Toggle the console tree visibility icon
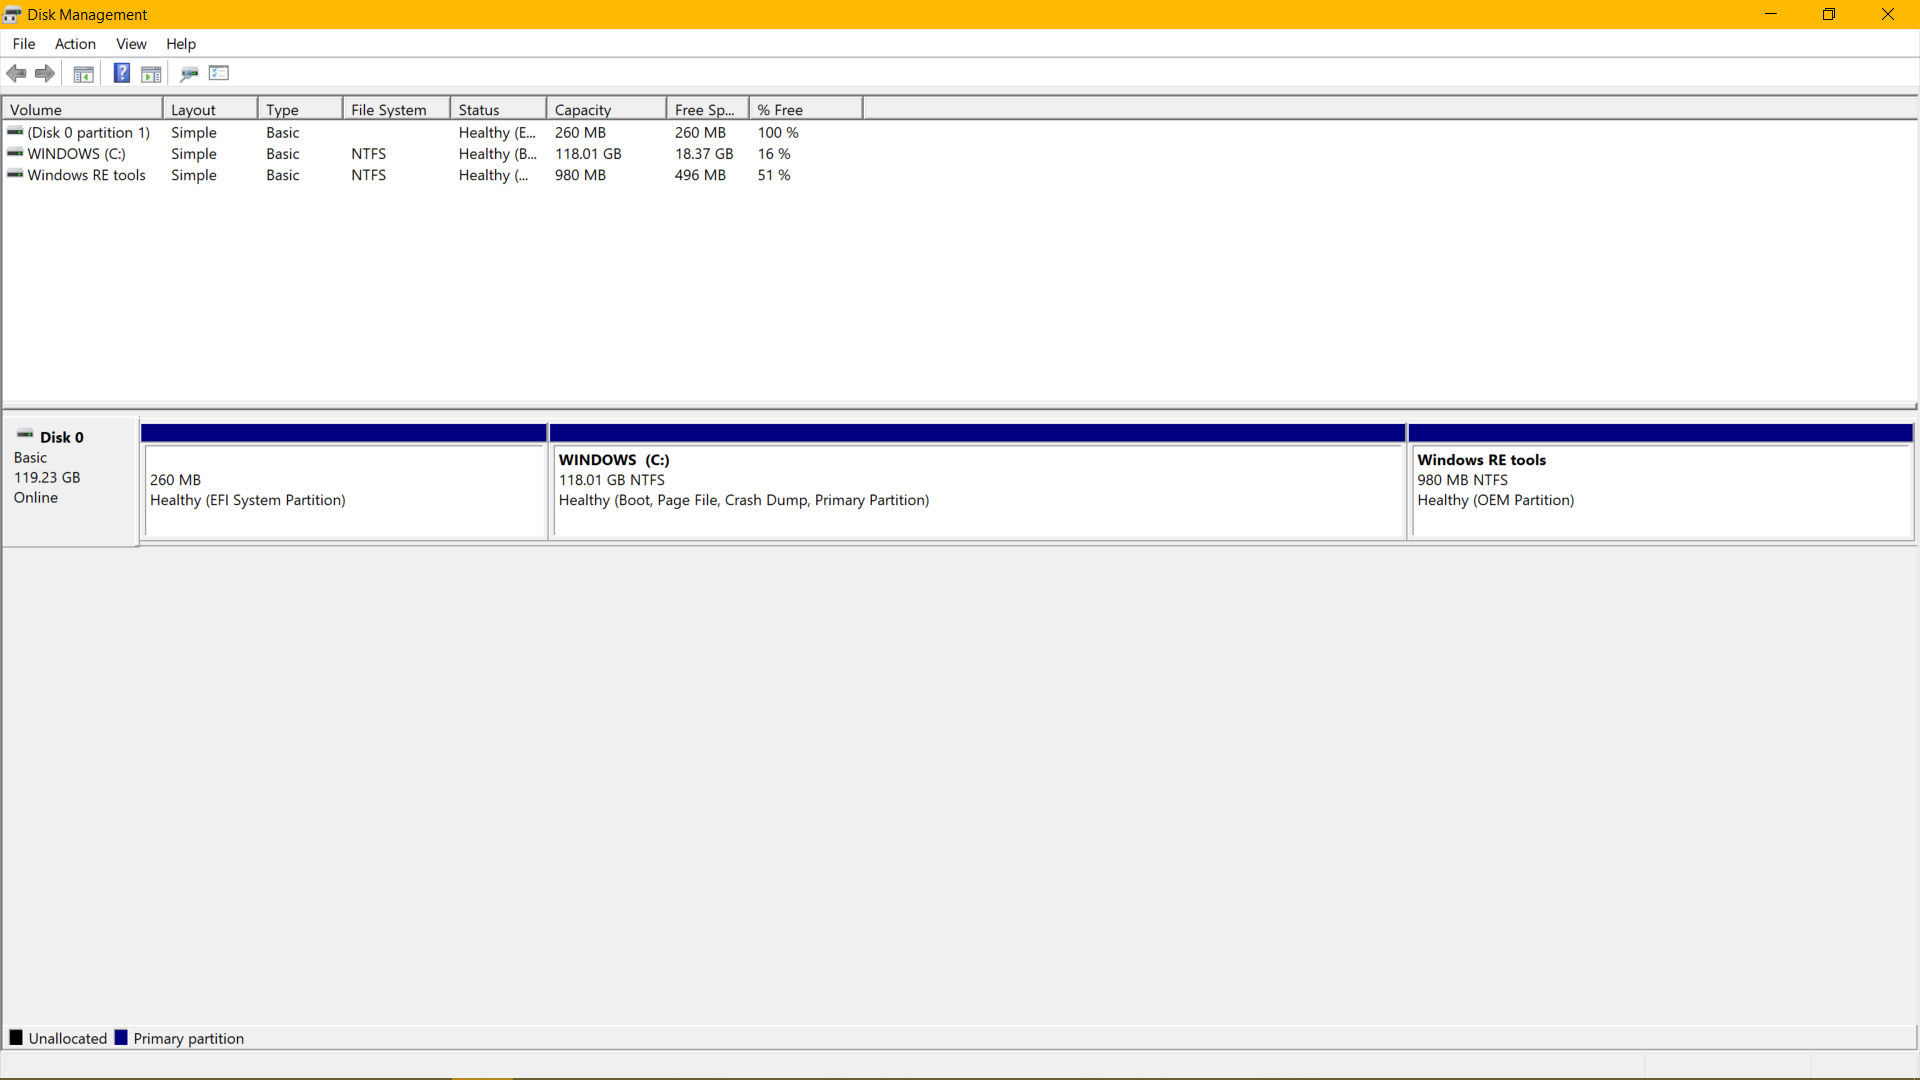This screenshot has height=1080, width=1920. click(83, 73)
